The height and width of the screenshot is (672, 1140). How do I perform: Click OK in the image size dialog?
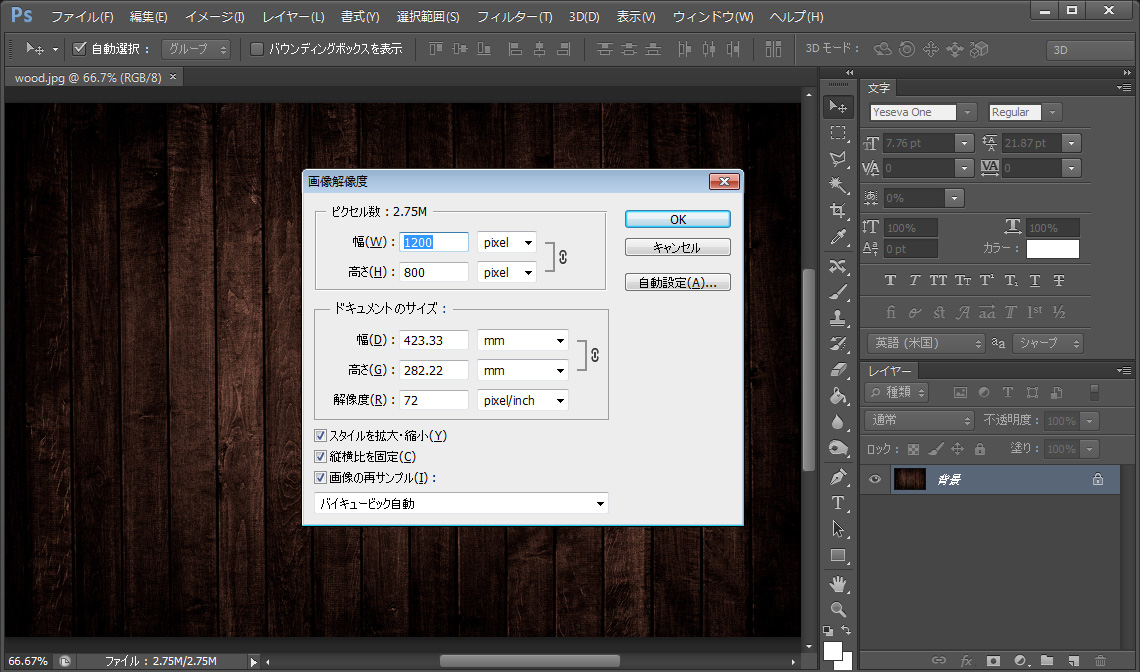pyautogui.click(x=677, y=219)
